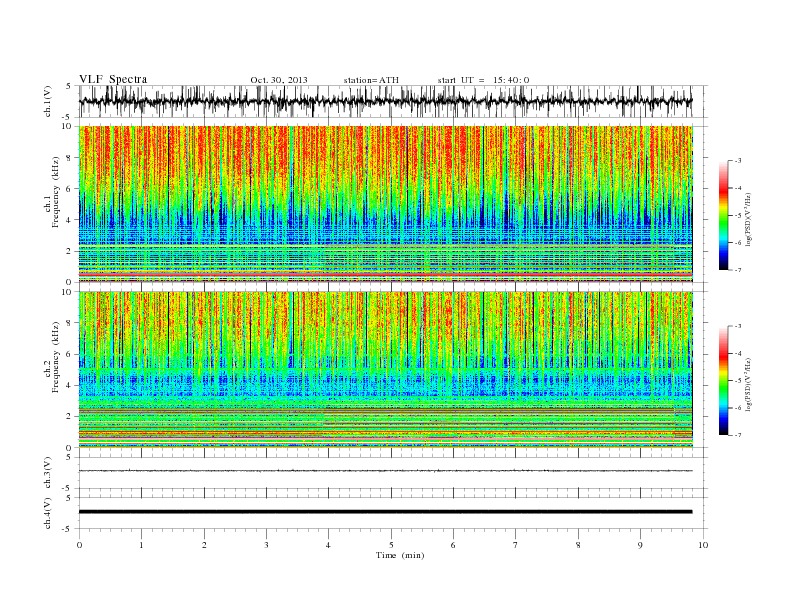Click the upper log(PSD)(V²/Hz) colorbar label
792x612 pixels.
click(x=748, y=219)
